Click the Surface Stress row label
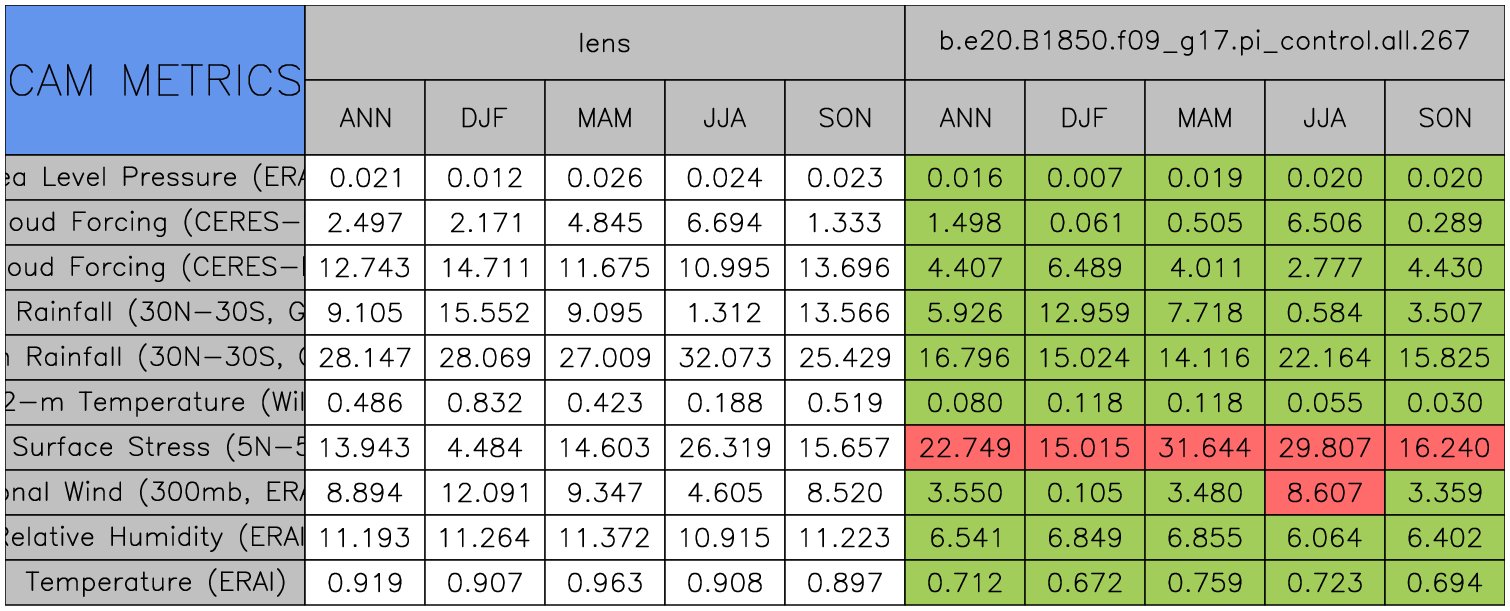Viewport: 1510px width, 611px height. click(155, 447)
